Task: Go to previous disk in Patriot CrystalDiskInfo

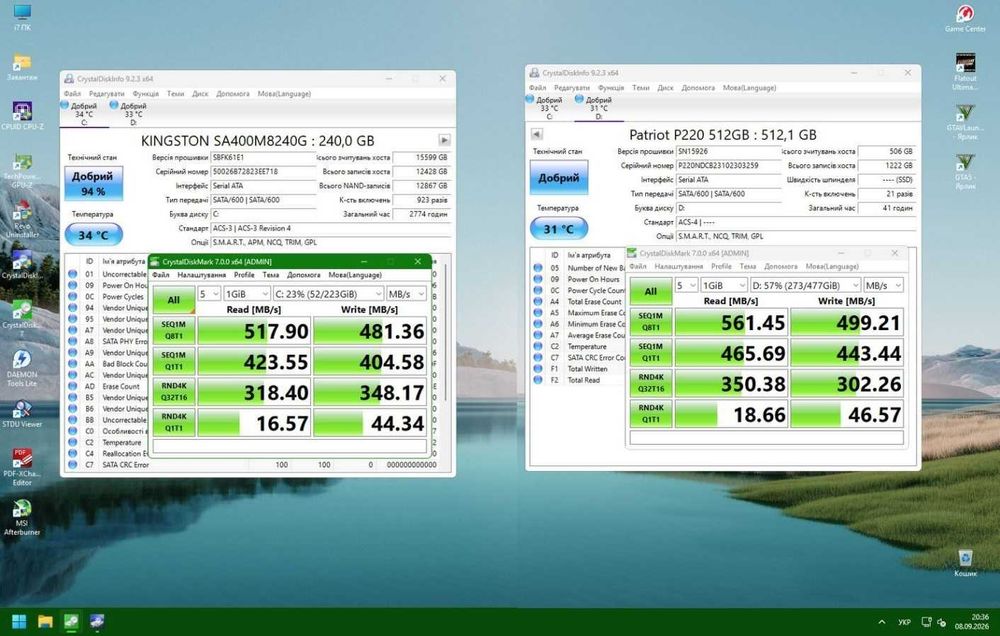Action: pos(536,134)
